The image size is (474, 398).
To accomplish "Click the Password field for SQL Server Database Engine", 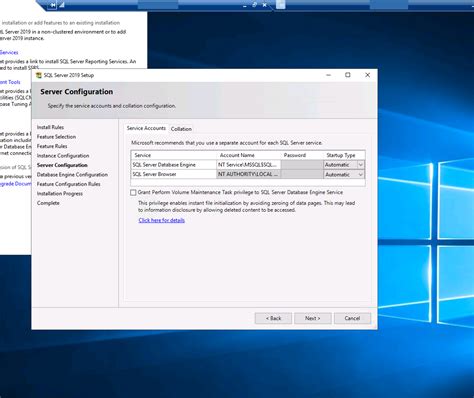I will (x=302, y=165).
